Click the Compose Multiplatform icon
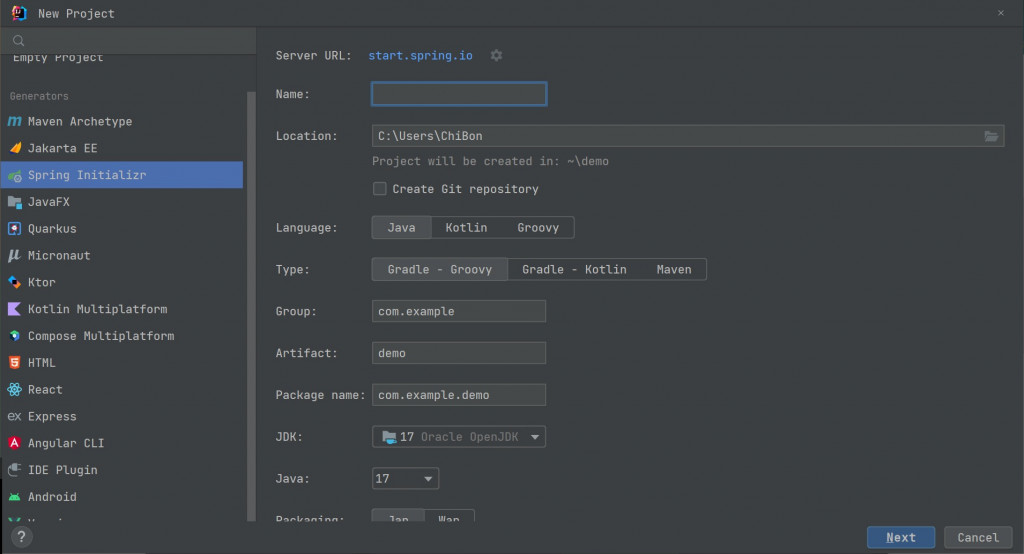 coord(14,336)
